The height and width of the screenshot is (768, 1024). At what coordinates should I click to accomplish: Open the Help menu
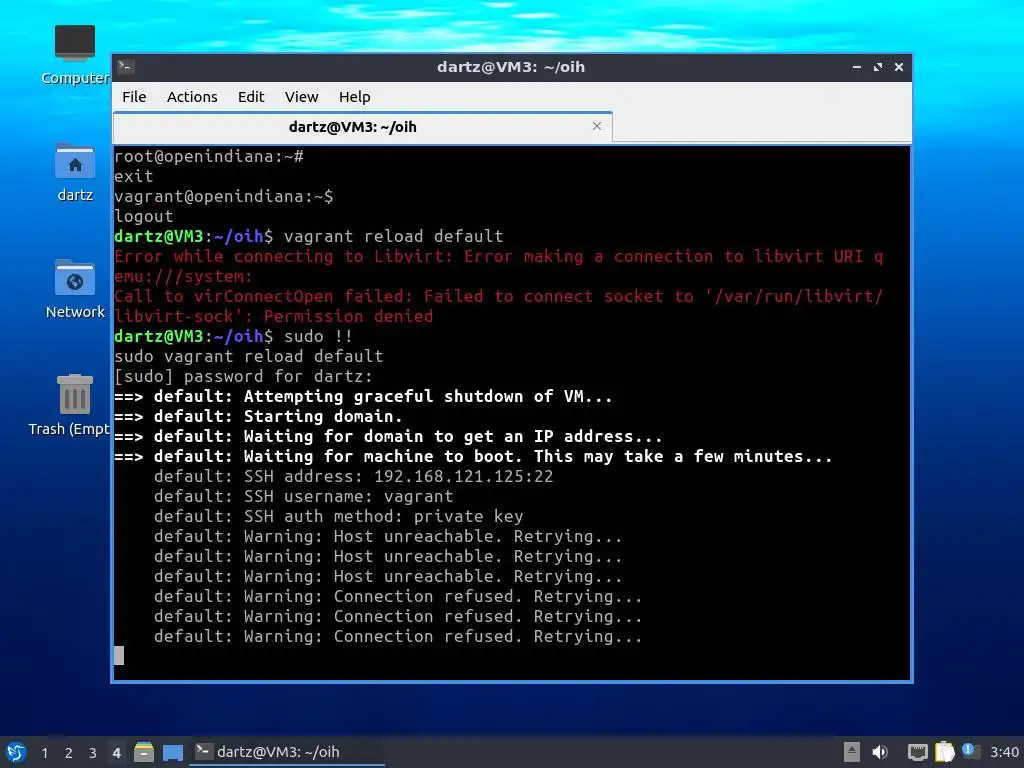click(355, 97)
